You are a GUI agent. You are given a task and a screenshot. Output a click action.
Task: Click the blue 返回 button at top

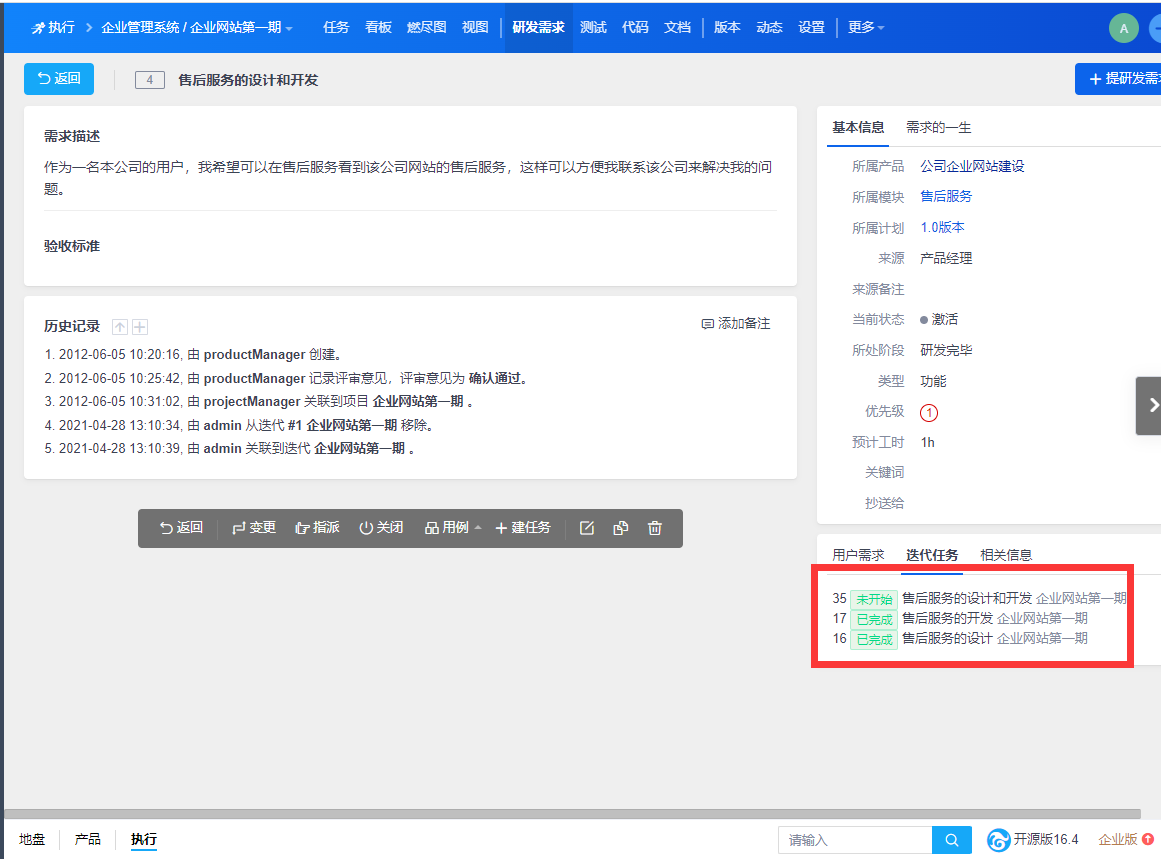58,78
